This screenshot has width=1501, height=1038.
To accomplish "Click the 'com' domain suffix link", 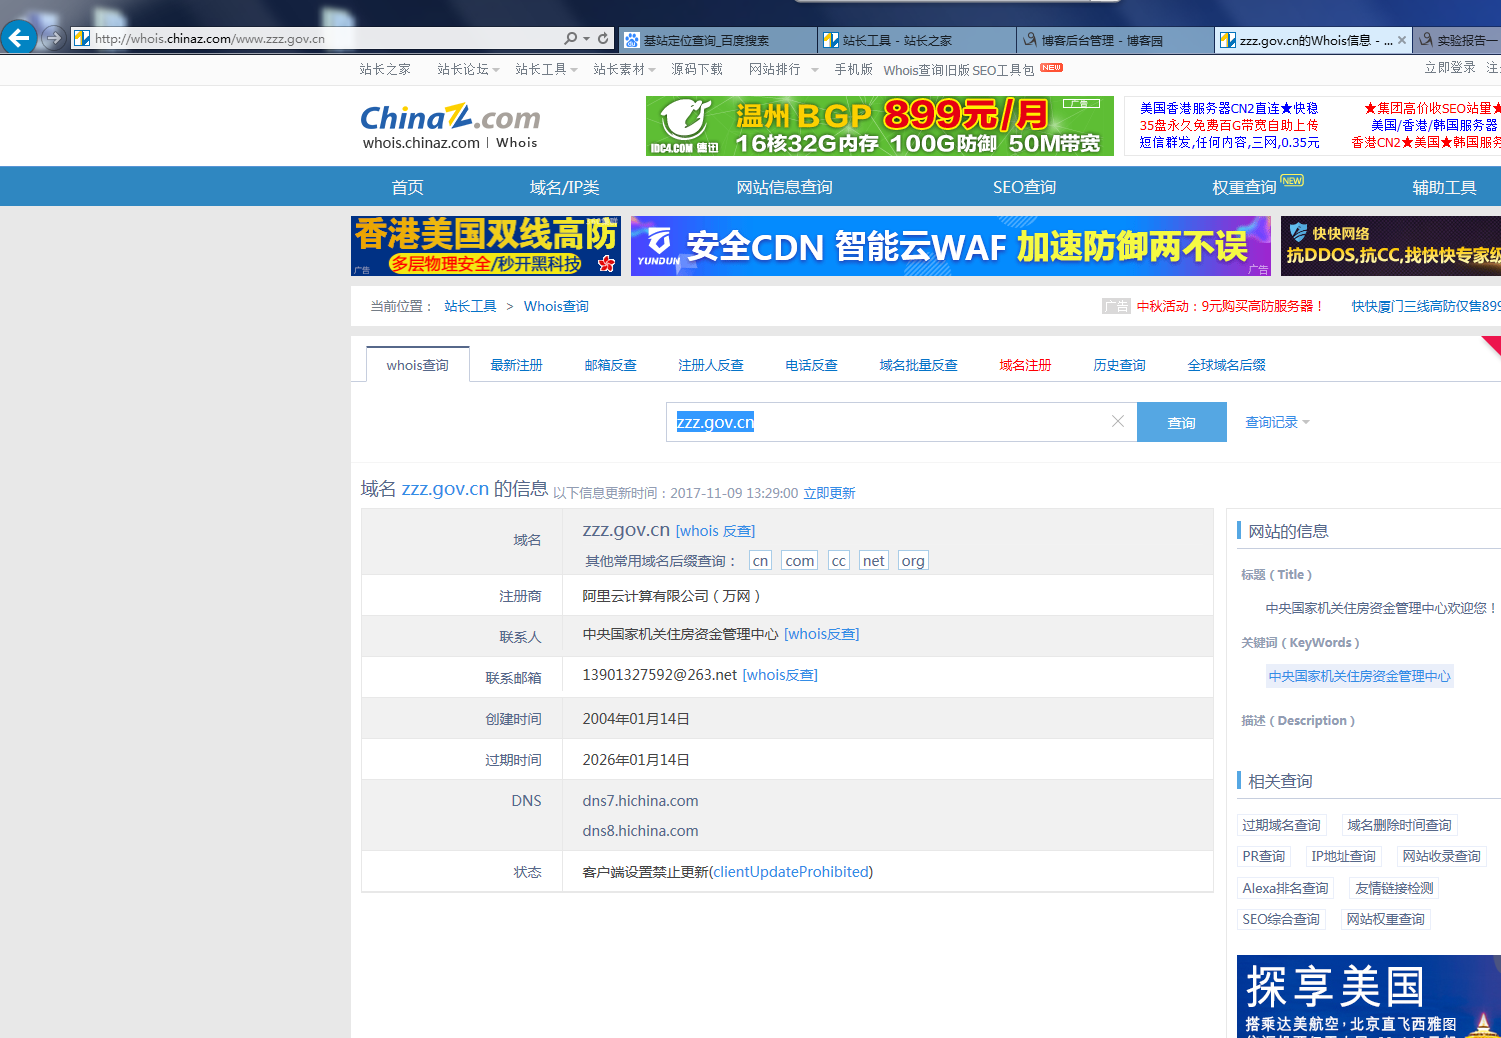I will tap(800, 561).
